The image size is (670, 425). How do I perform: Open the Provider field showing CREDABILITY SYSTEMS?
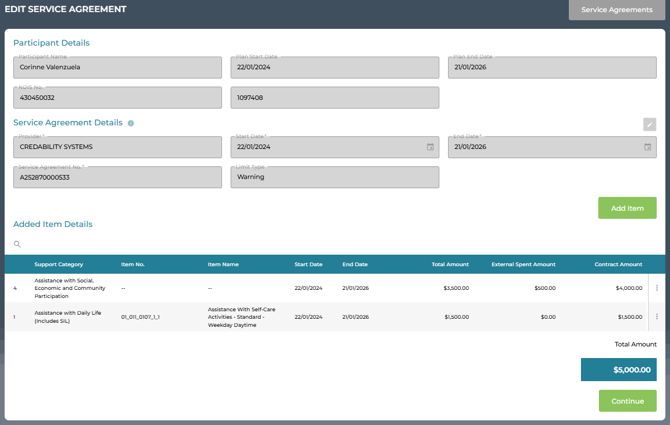click(117, 147)
